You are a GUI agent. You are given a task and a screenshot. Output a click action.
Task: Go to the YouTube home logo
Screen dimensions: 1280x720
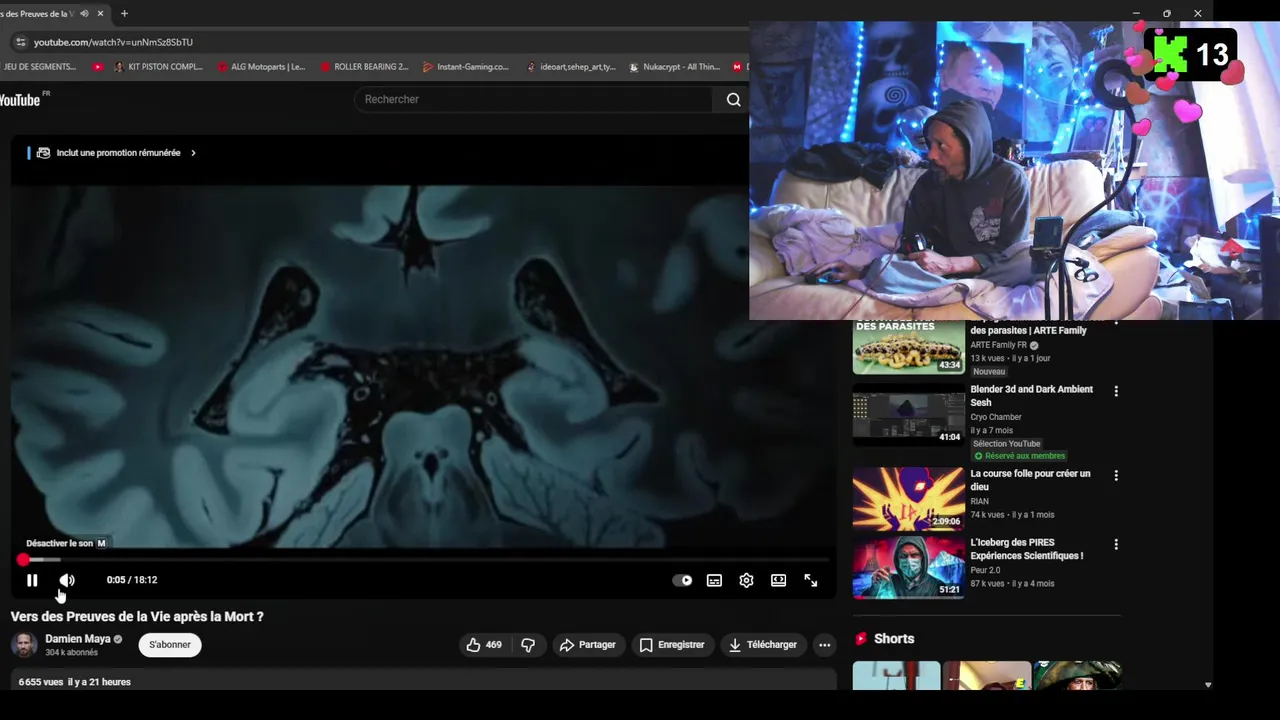pos(22,99)
